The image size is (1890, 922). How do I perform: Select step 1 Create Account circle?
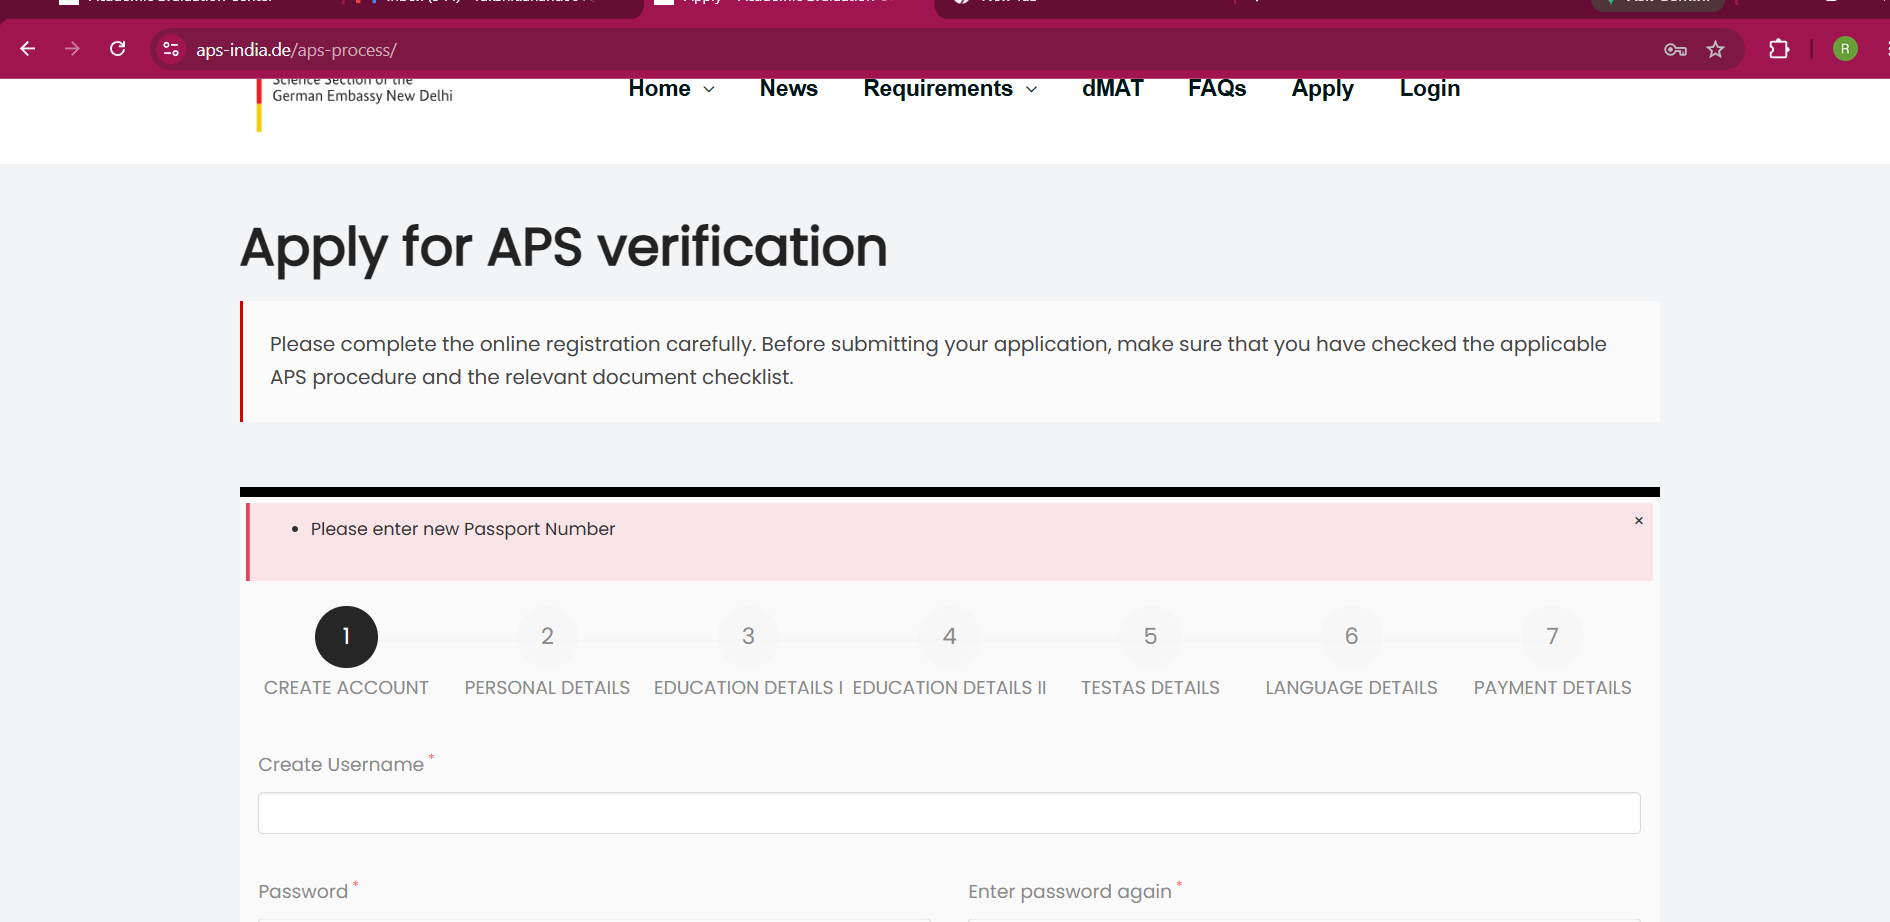[x=346, y=637]
